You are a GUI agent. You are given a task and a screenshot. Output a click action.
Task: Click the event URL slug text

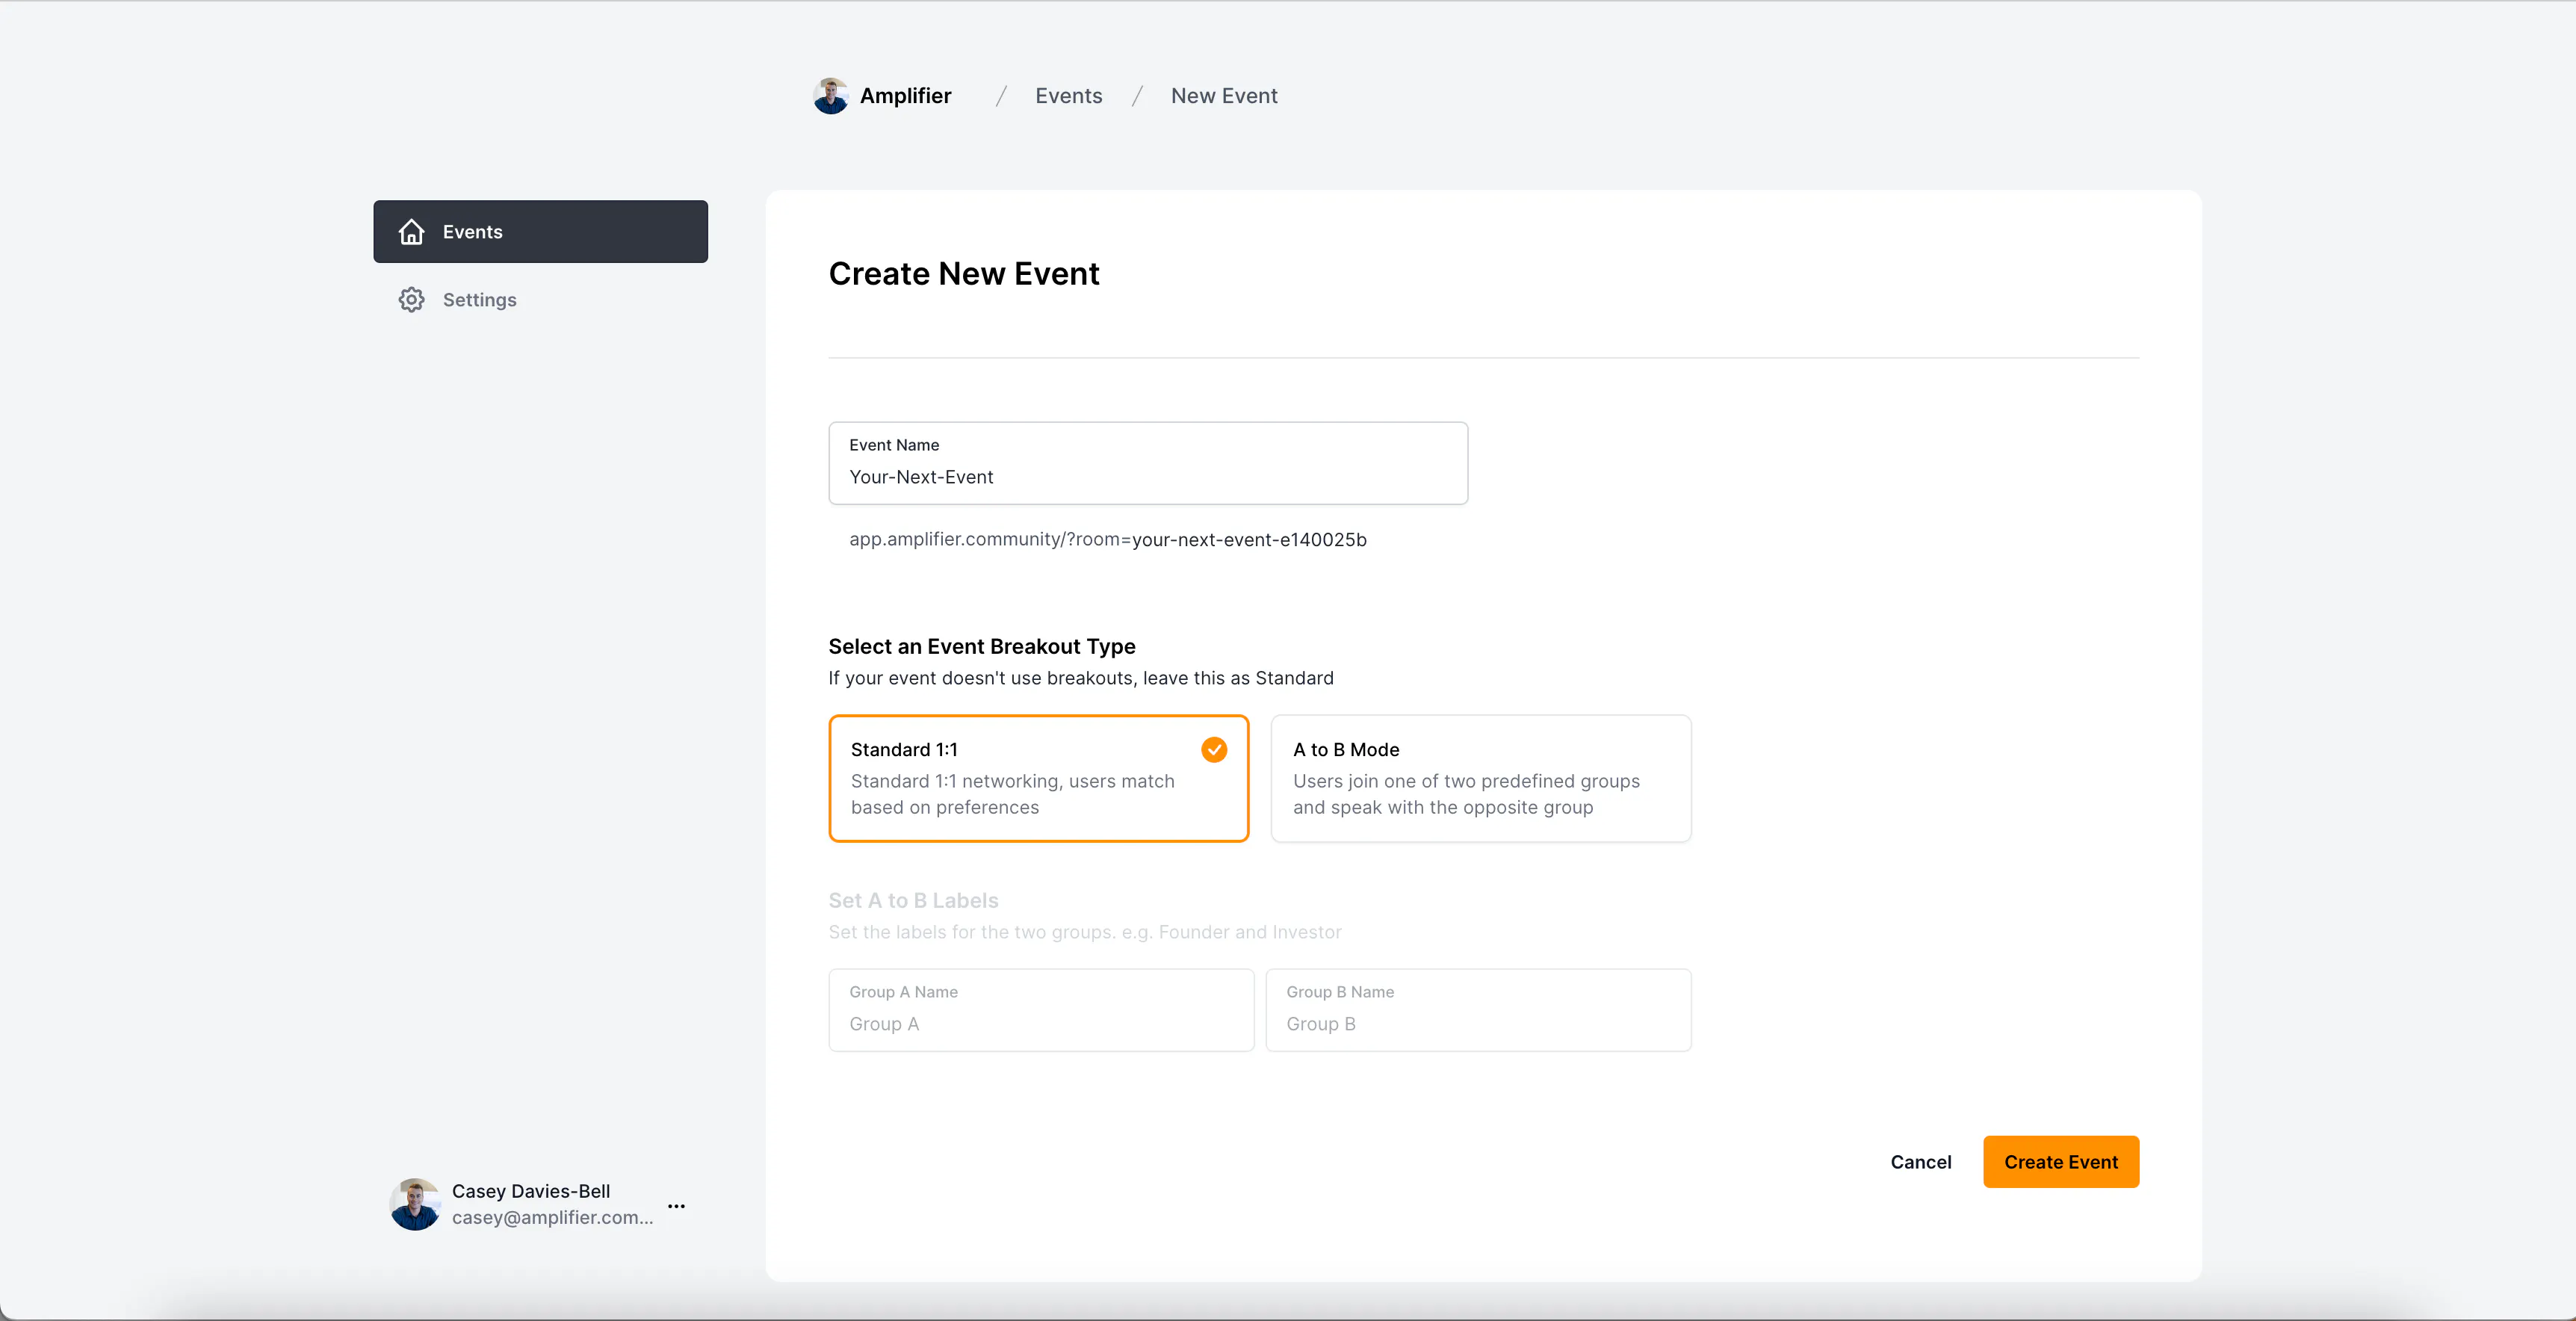1249,540
